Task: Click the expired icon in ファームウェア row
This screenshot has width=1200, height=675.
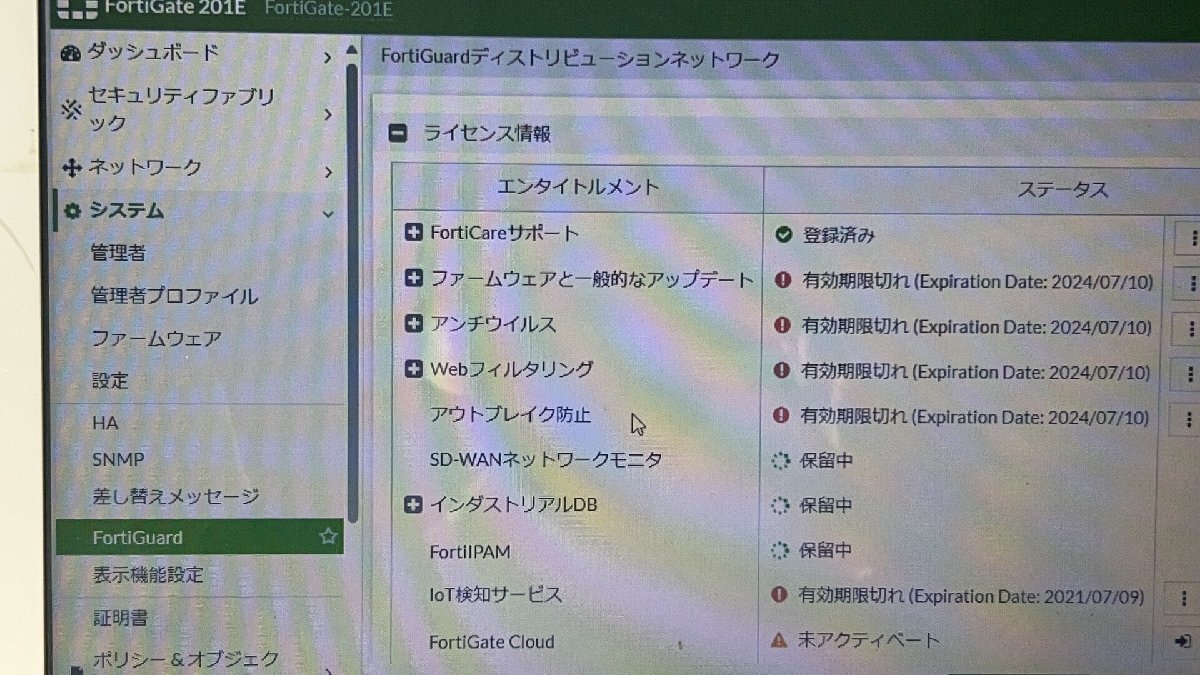Action: coord(783,281)
